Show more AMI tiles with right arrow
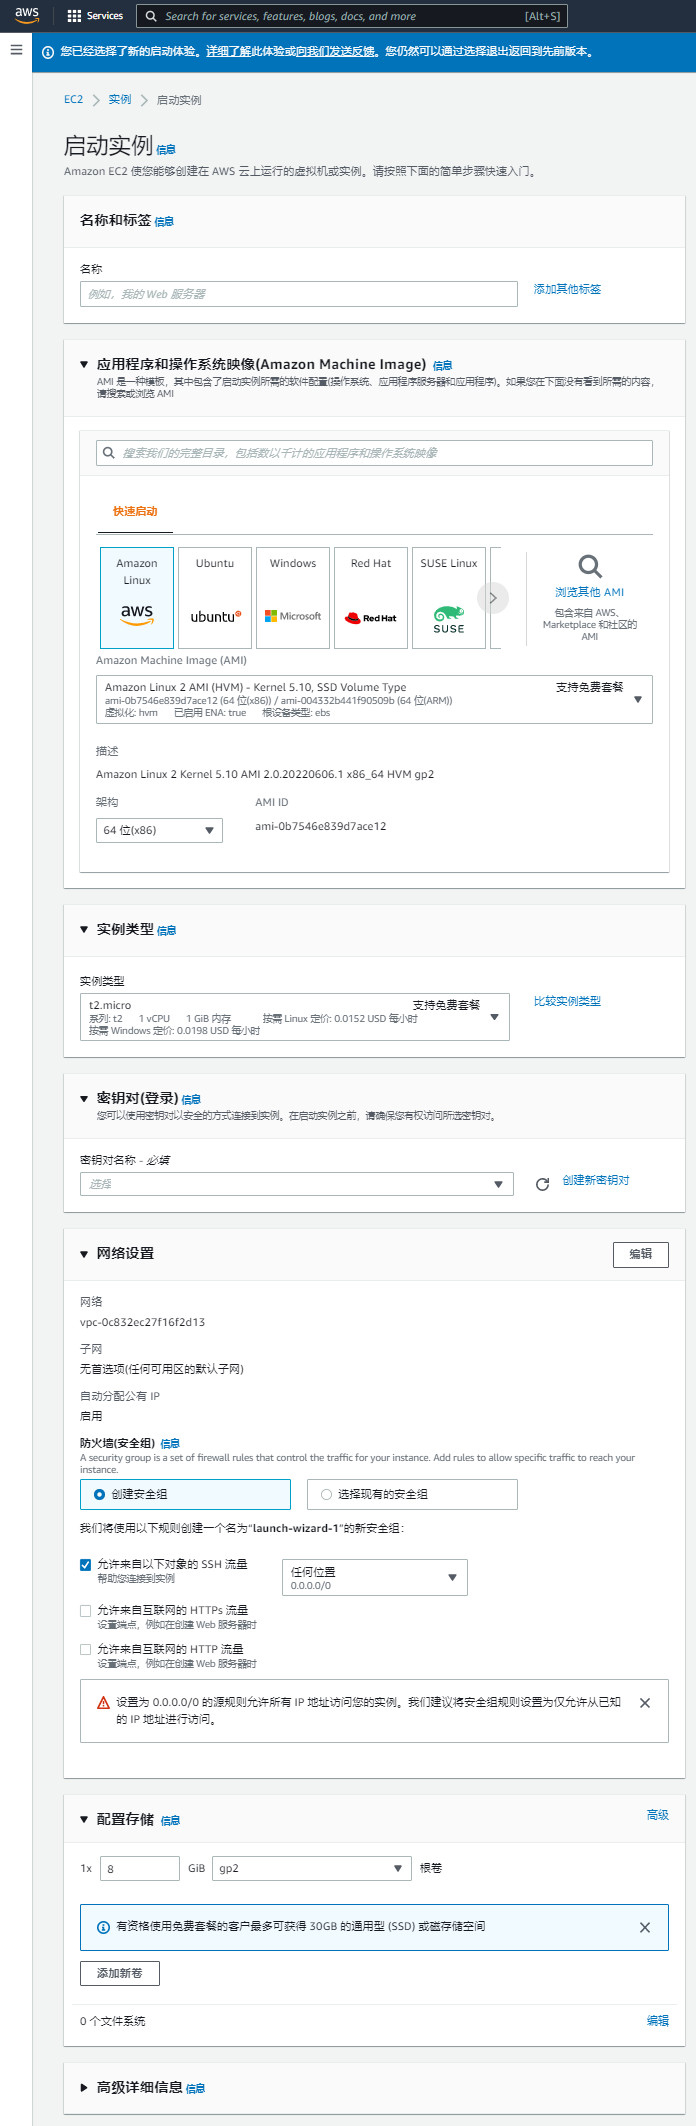696x2126 pixels. coord(493,598)
